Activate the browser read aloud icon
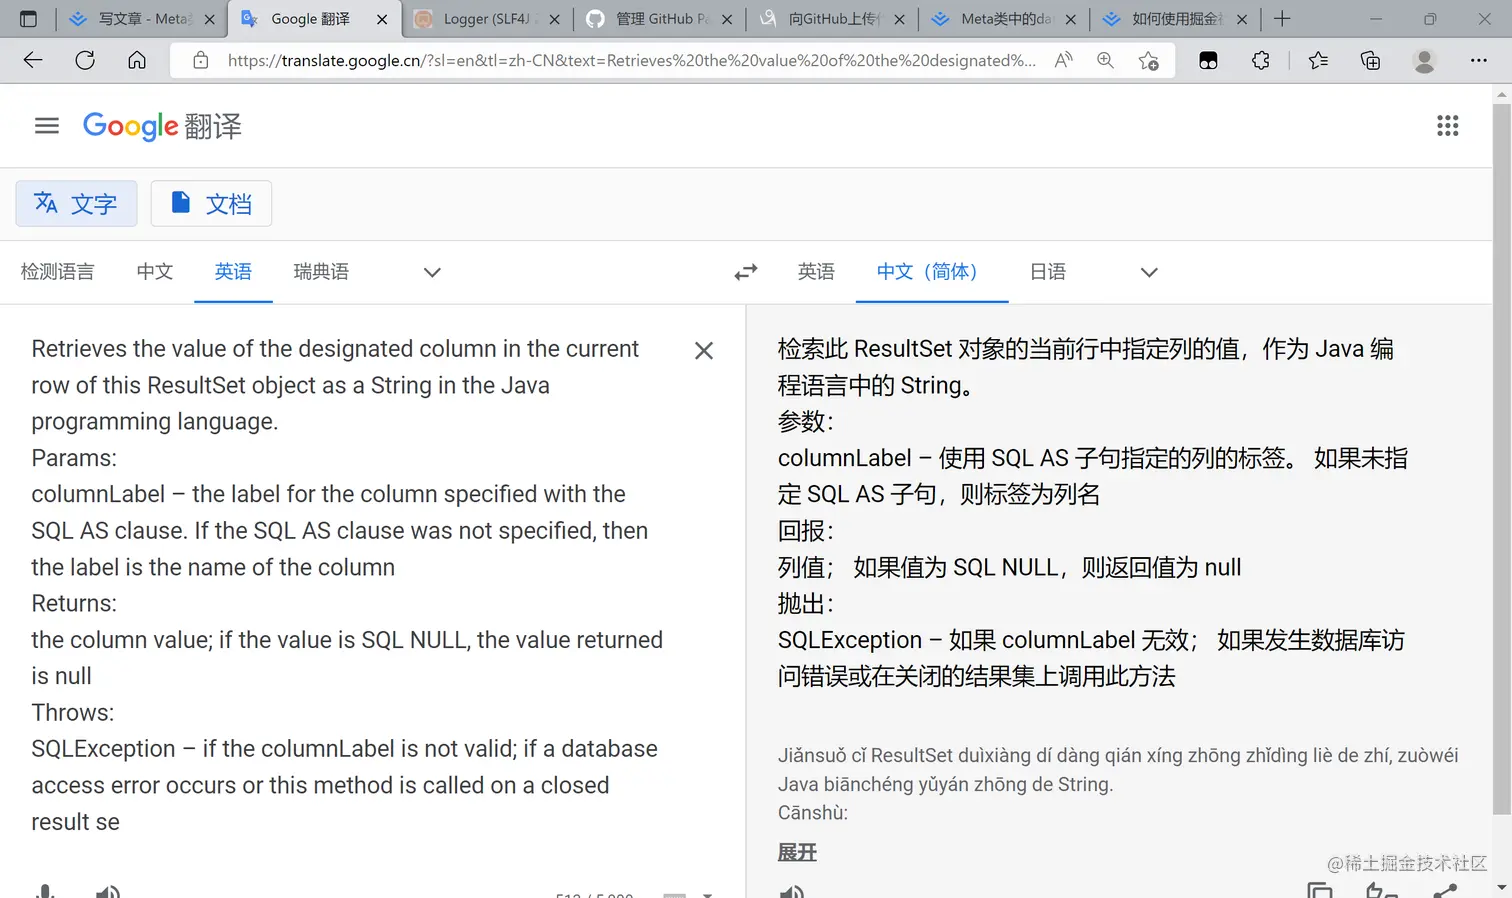This screenshot has height=898, width=1512. click(x=1064, y=60)
